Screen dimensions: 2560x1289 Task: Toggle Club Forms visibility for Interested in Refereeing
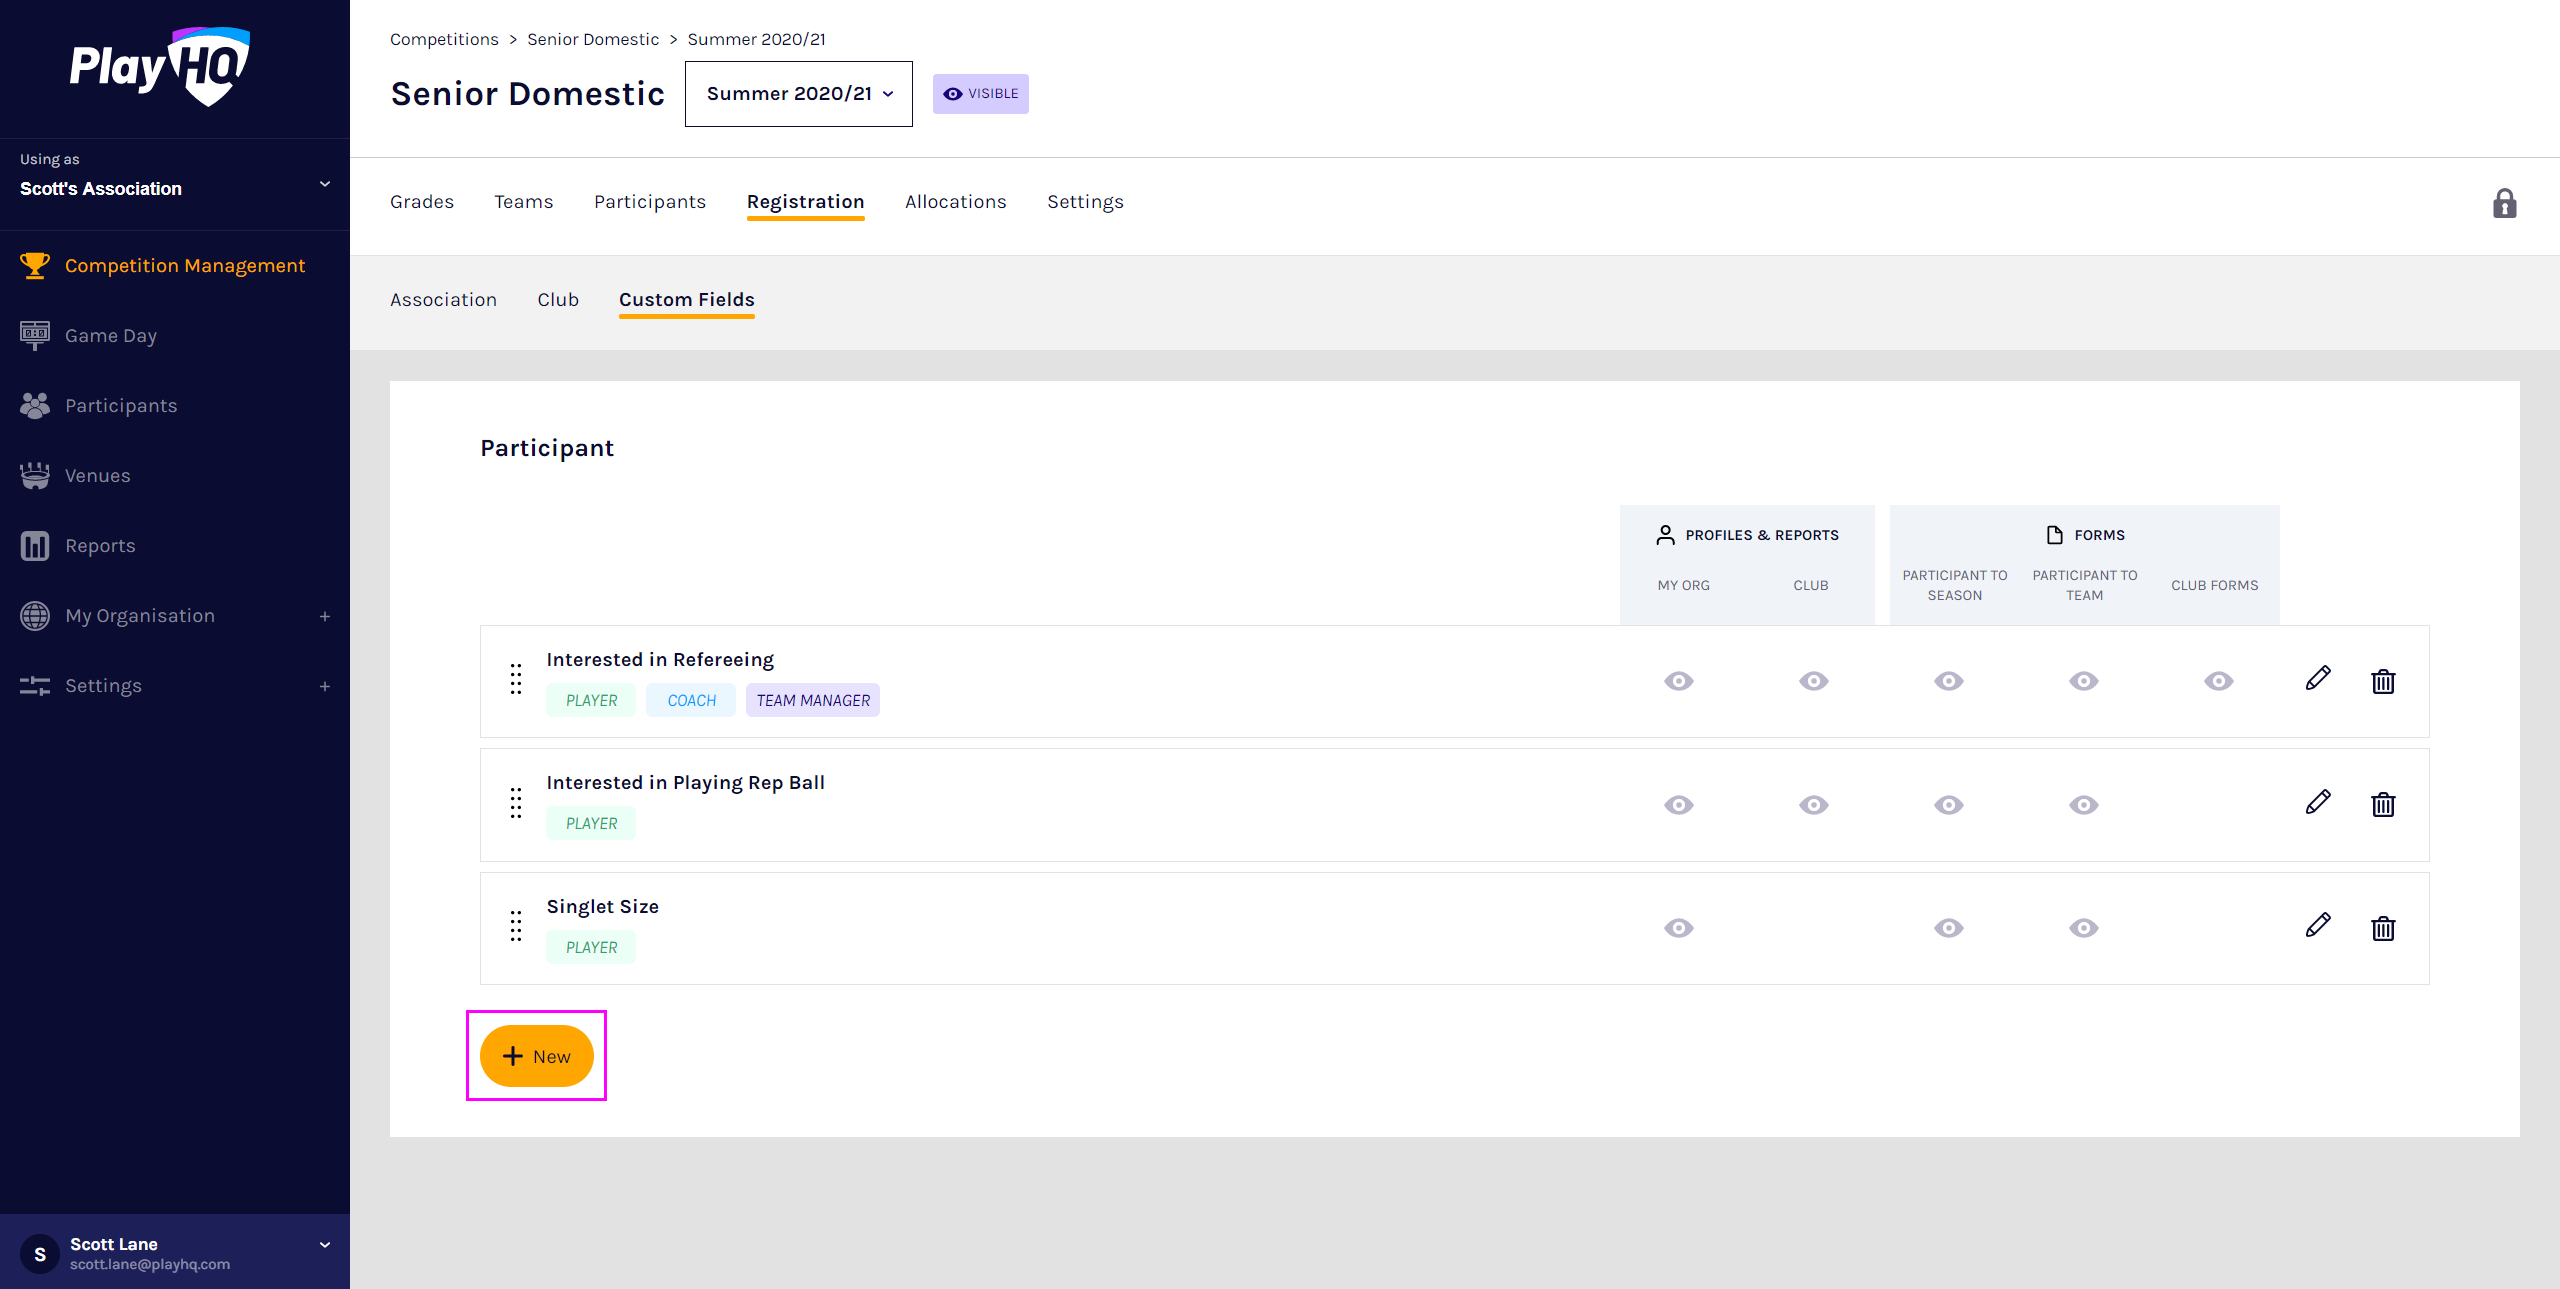pyautogui.click(x=2218, y=681)
